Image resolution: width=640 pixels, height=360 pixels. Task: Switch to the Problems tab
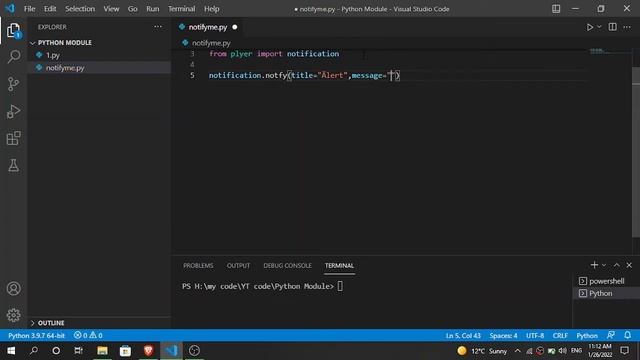[198, 266]
